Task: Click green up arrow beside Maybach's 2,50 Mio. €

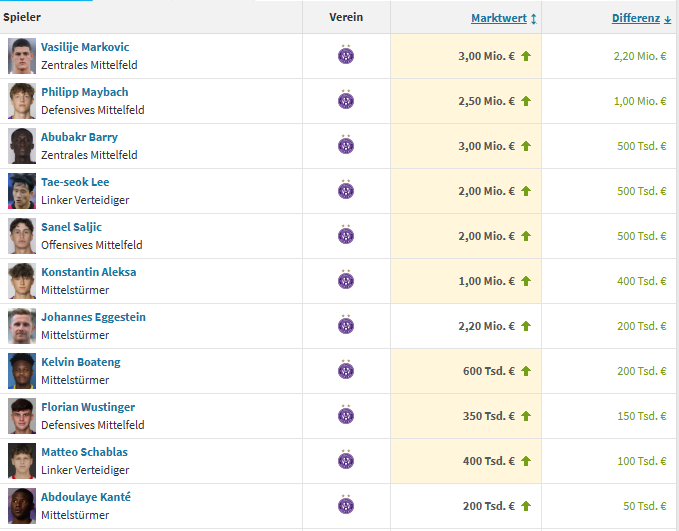Action: click(x=526, y=101)
